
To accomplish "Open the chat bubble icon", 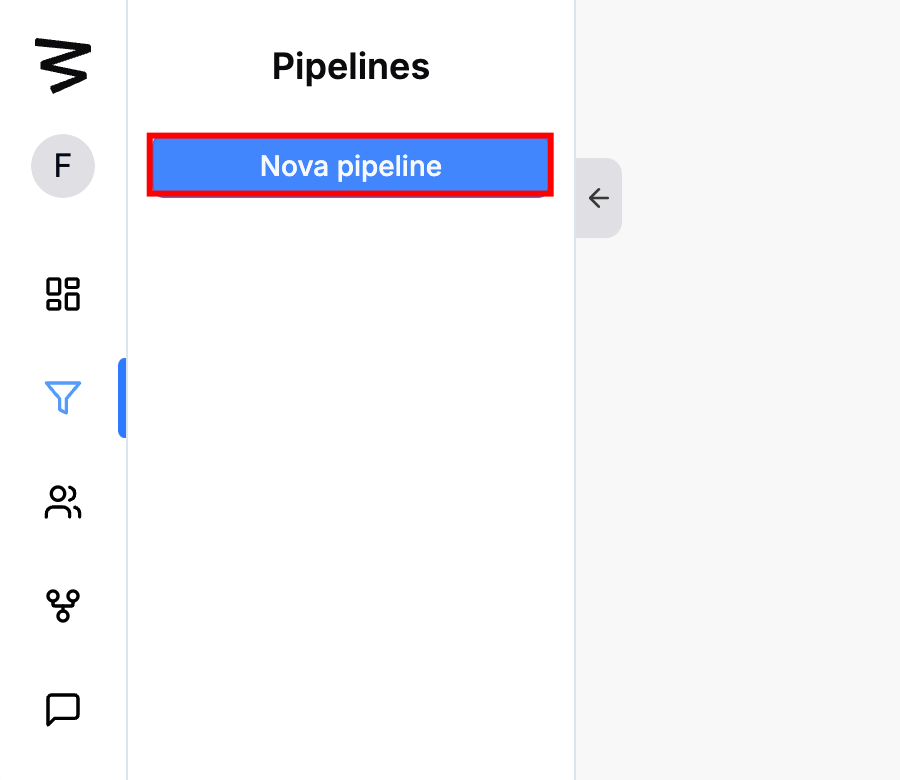I will pyautogui.click(x=62, y=709).
